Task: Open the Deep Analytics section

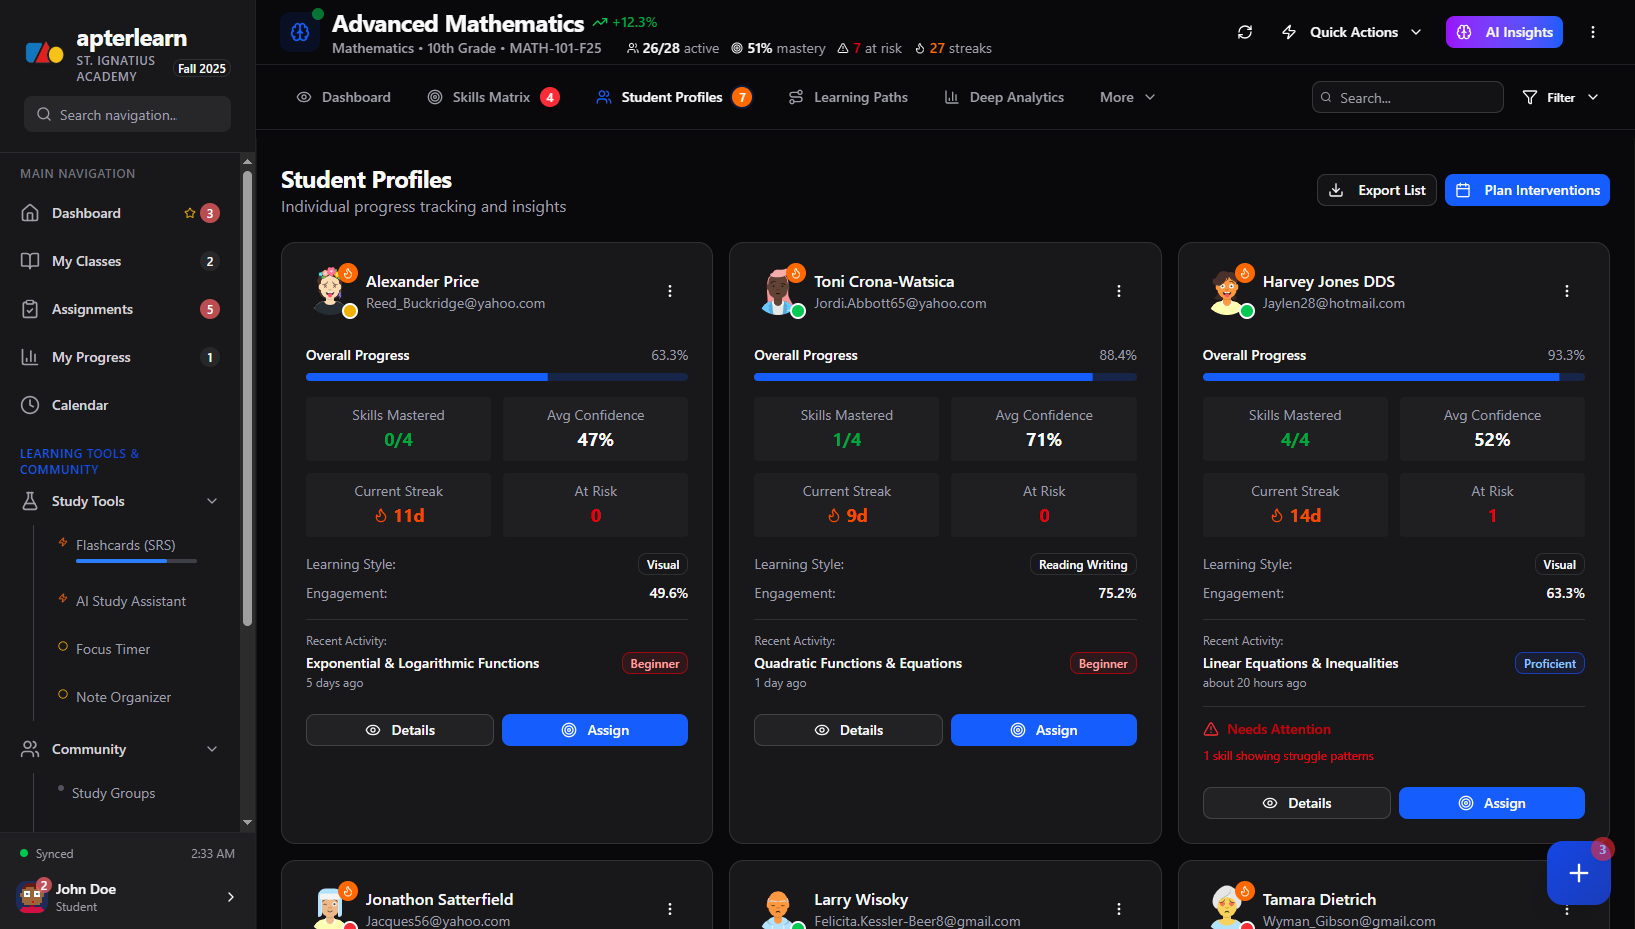Action: coord(1004,97)
